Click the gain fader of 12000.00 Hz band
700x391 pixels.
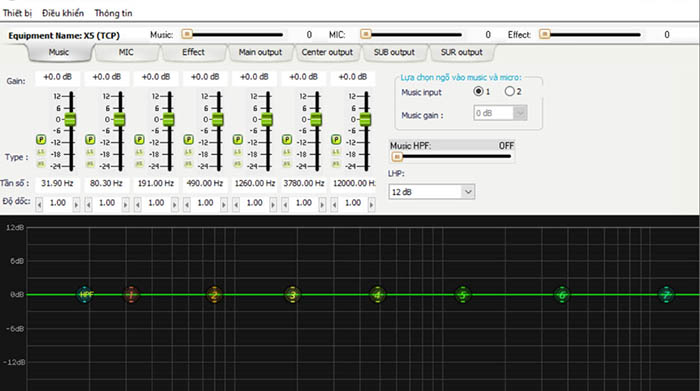click(x=365, y=119)
